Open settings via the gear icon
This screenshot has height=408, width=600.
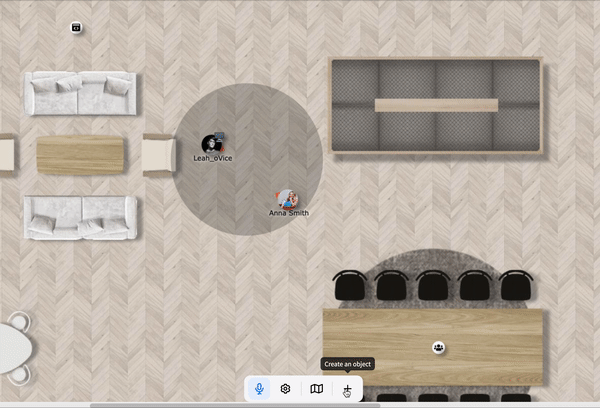285,389
